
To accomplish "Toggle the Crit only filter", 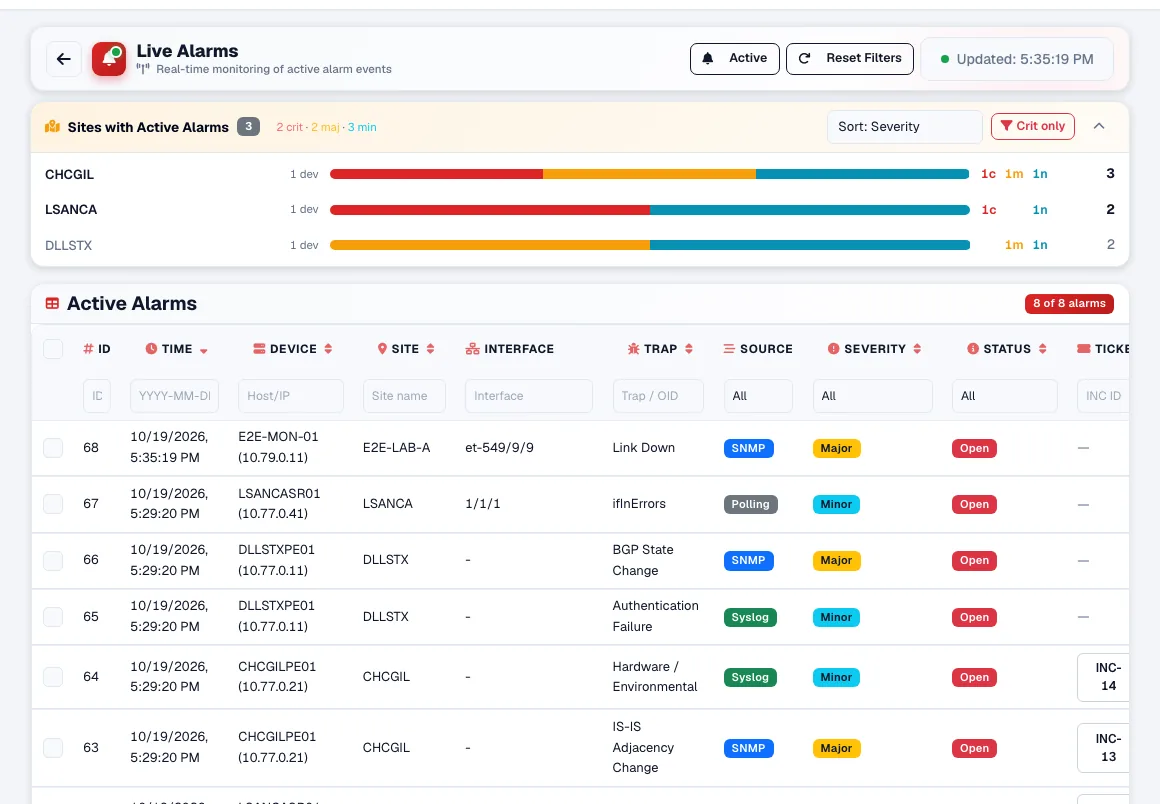I will (1033, 126).
